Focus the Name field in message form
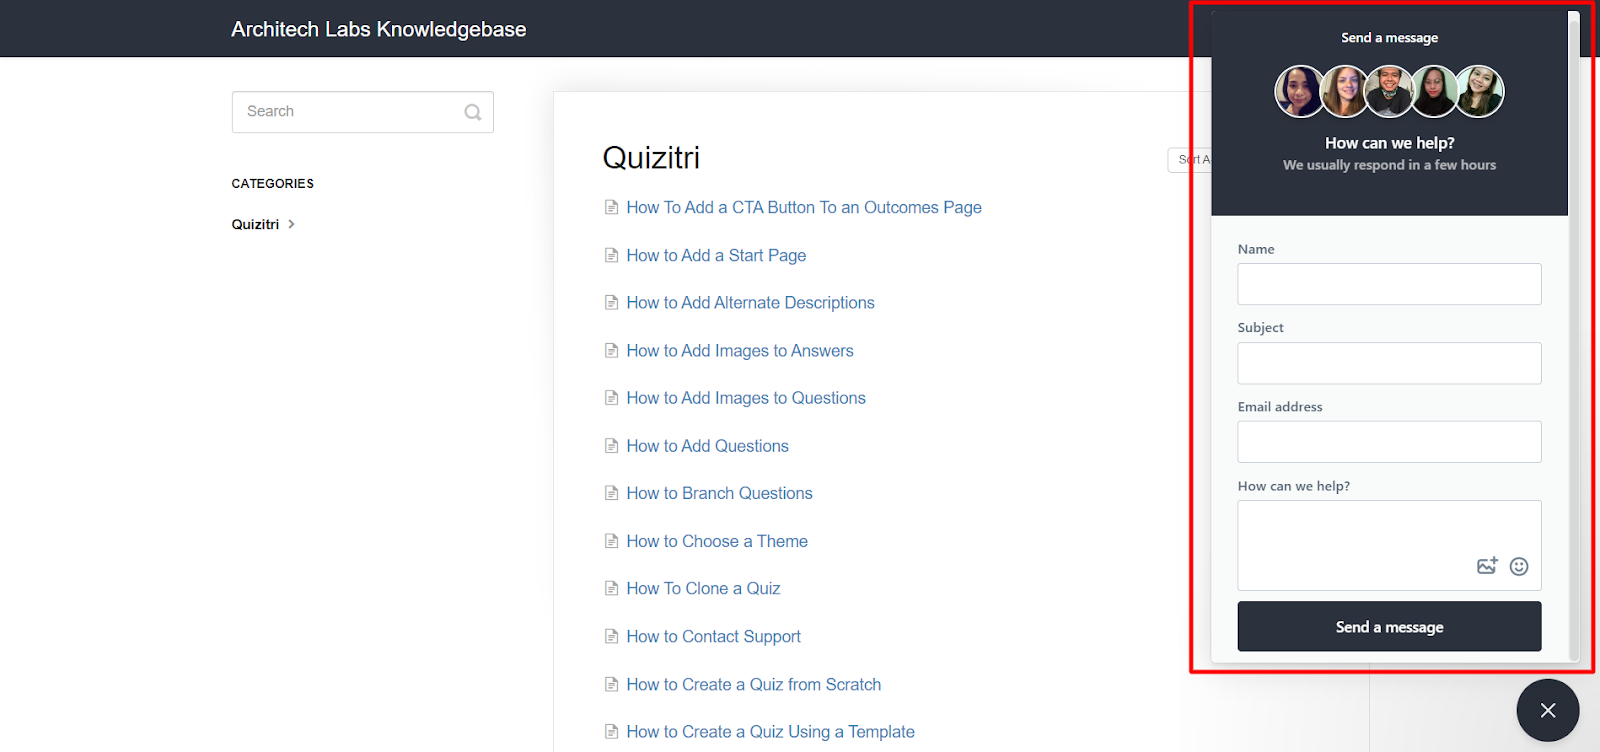 tap(1389, 284)
